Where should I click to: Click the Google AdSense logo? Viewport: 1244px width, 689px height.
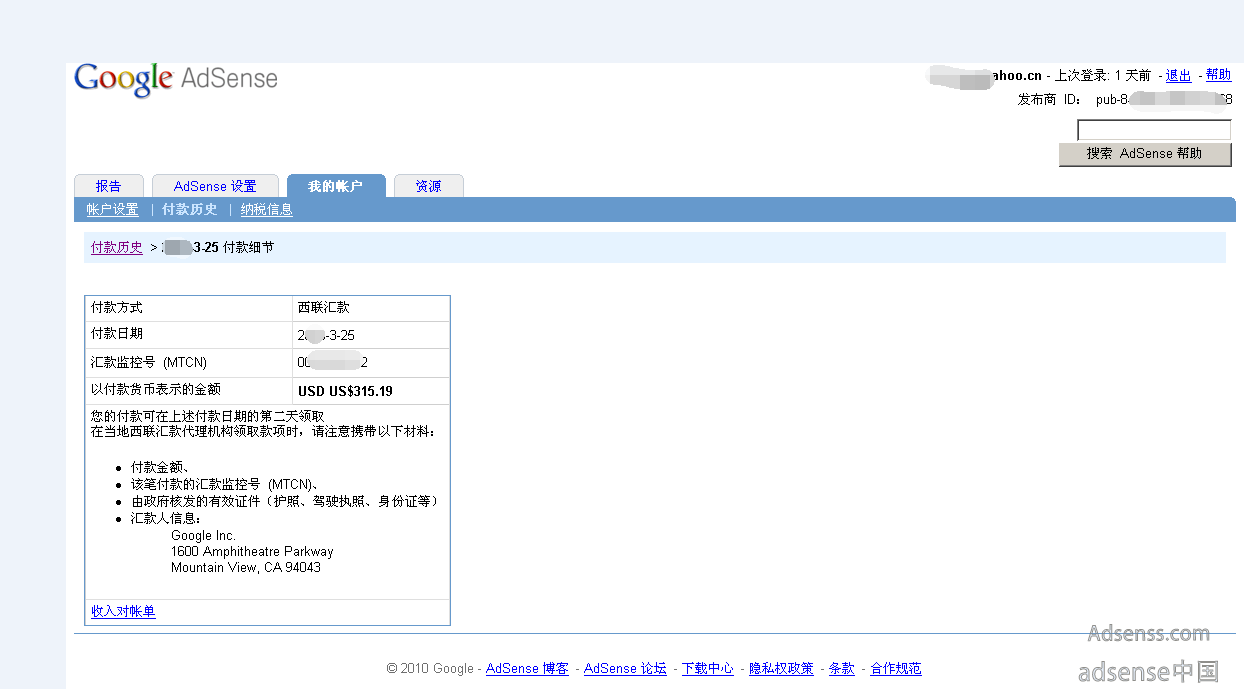tap(176, 79)
